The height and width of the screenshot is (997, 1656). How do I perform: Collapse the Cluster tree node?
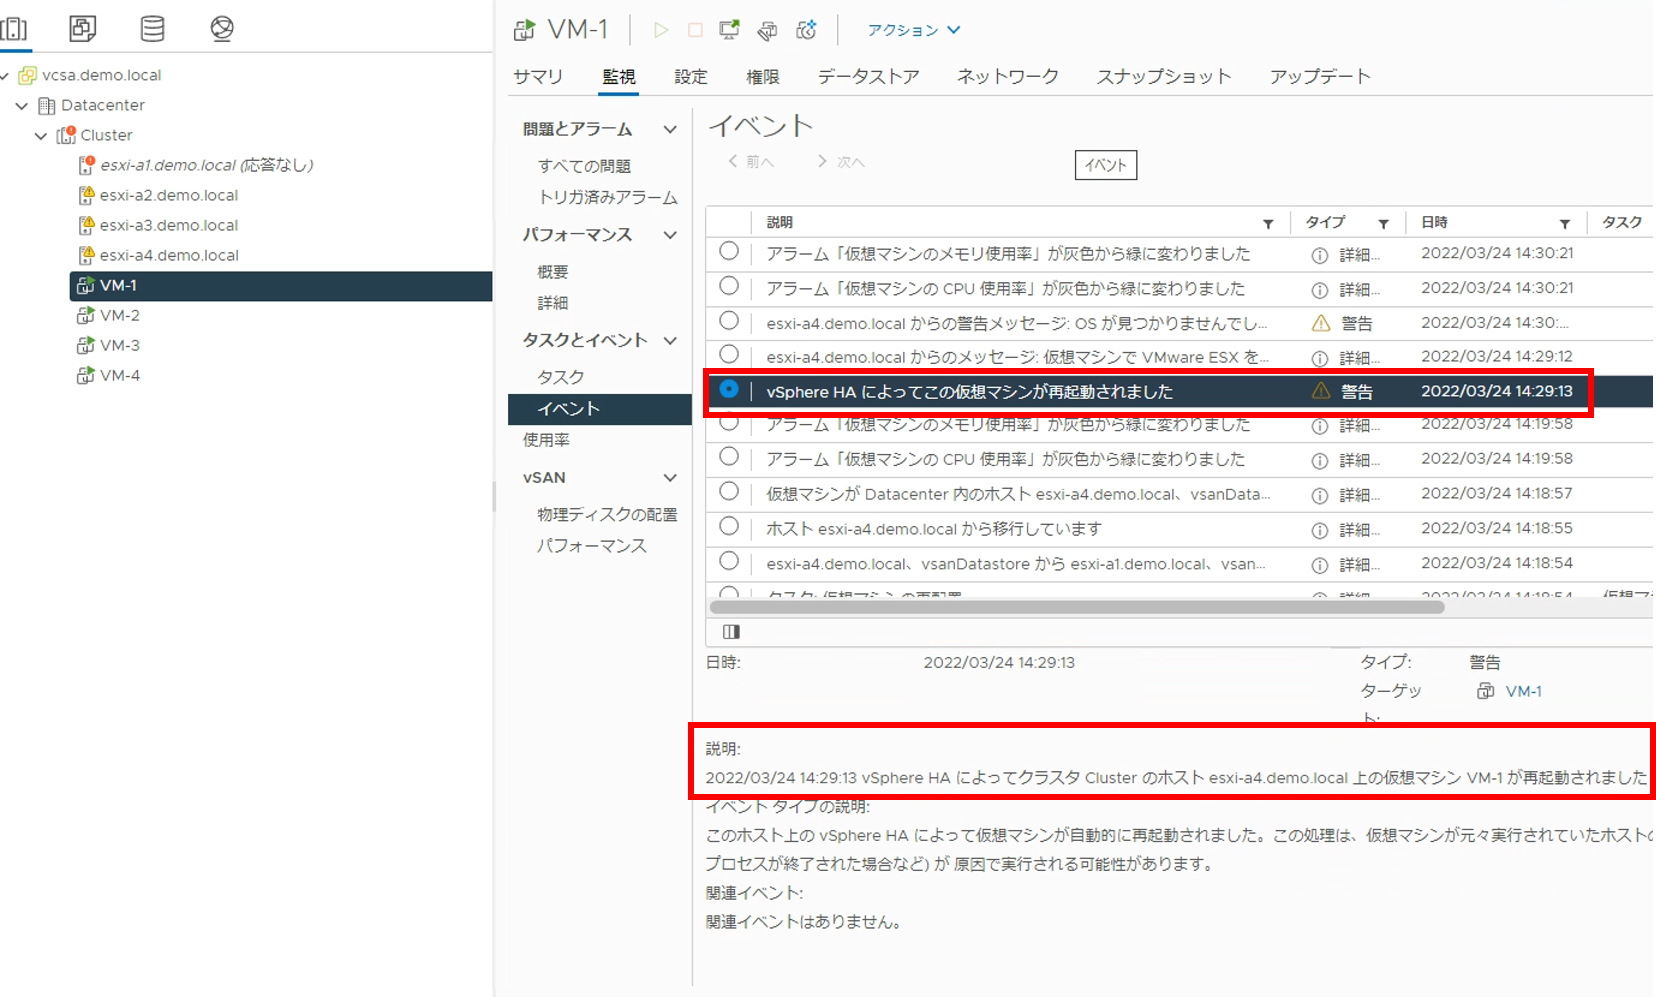point(41,135)
